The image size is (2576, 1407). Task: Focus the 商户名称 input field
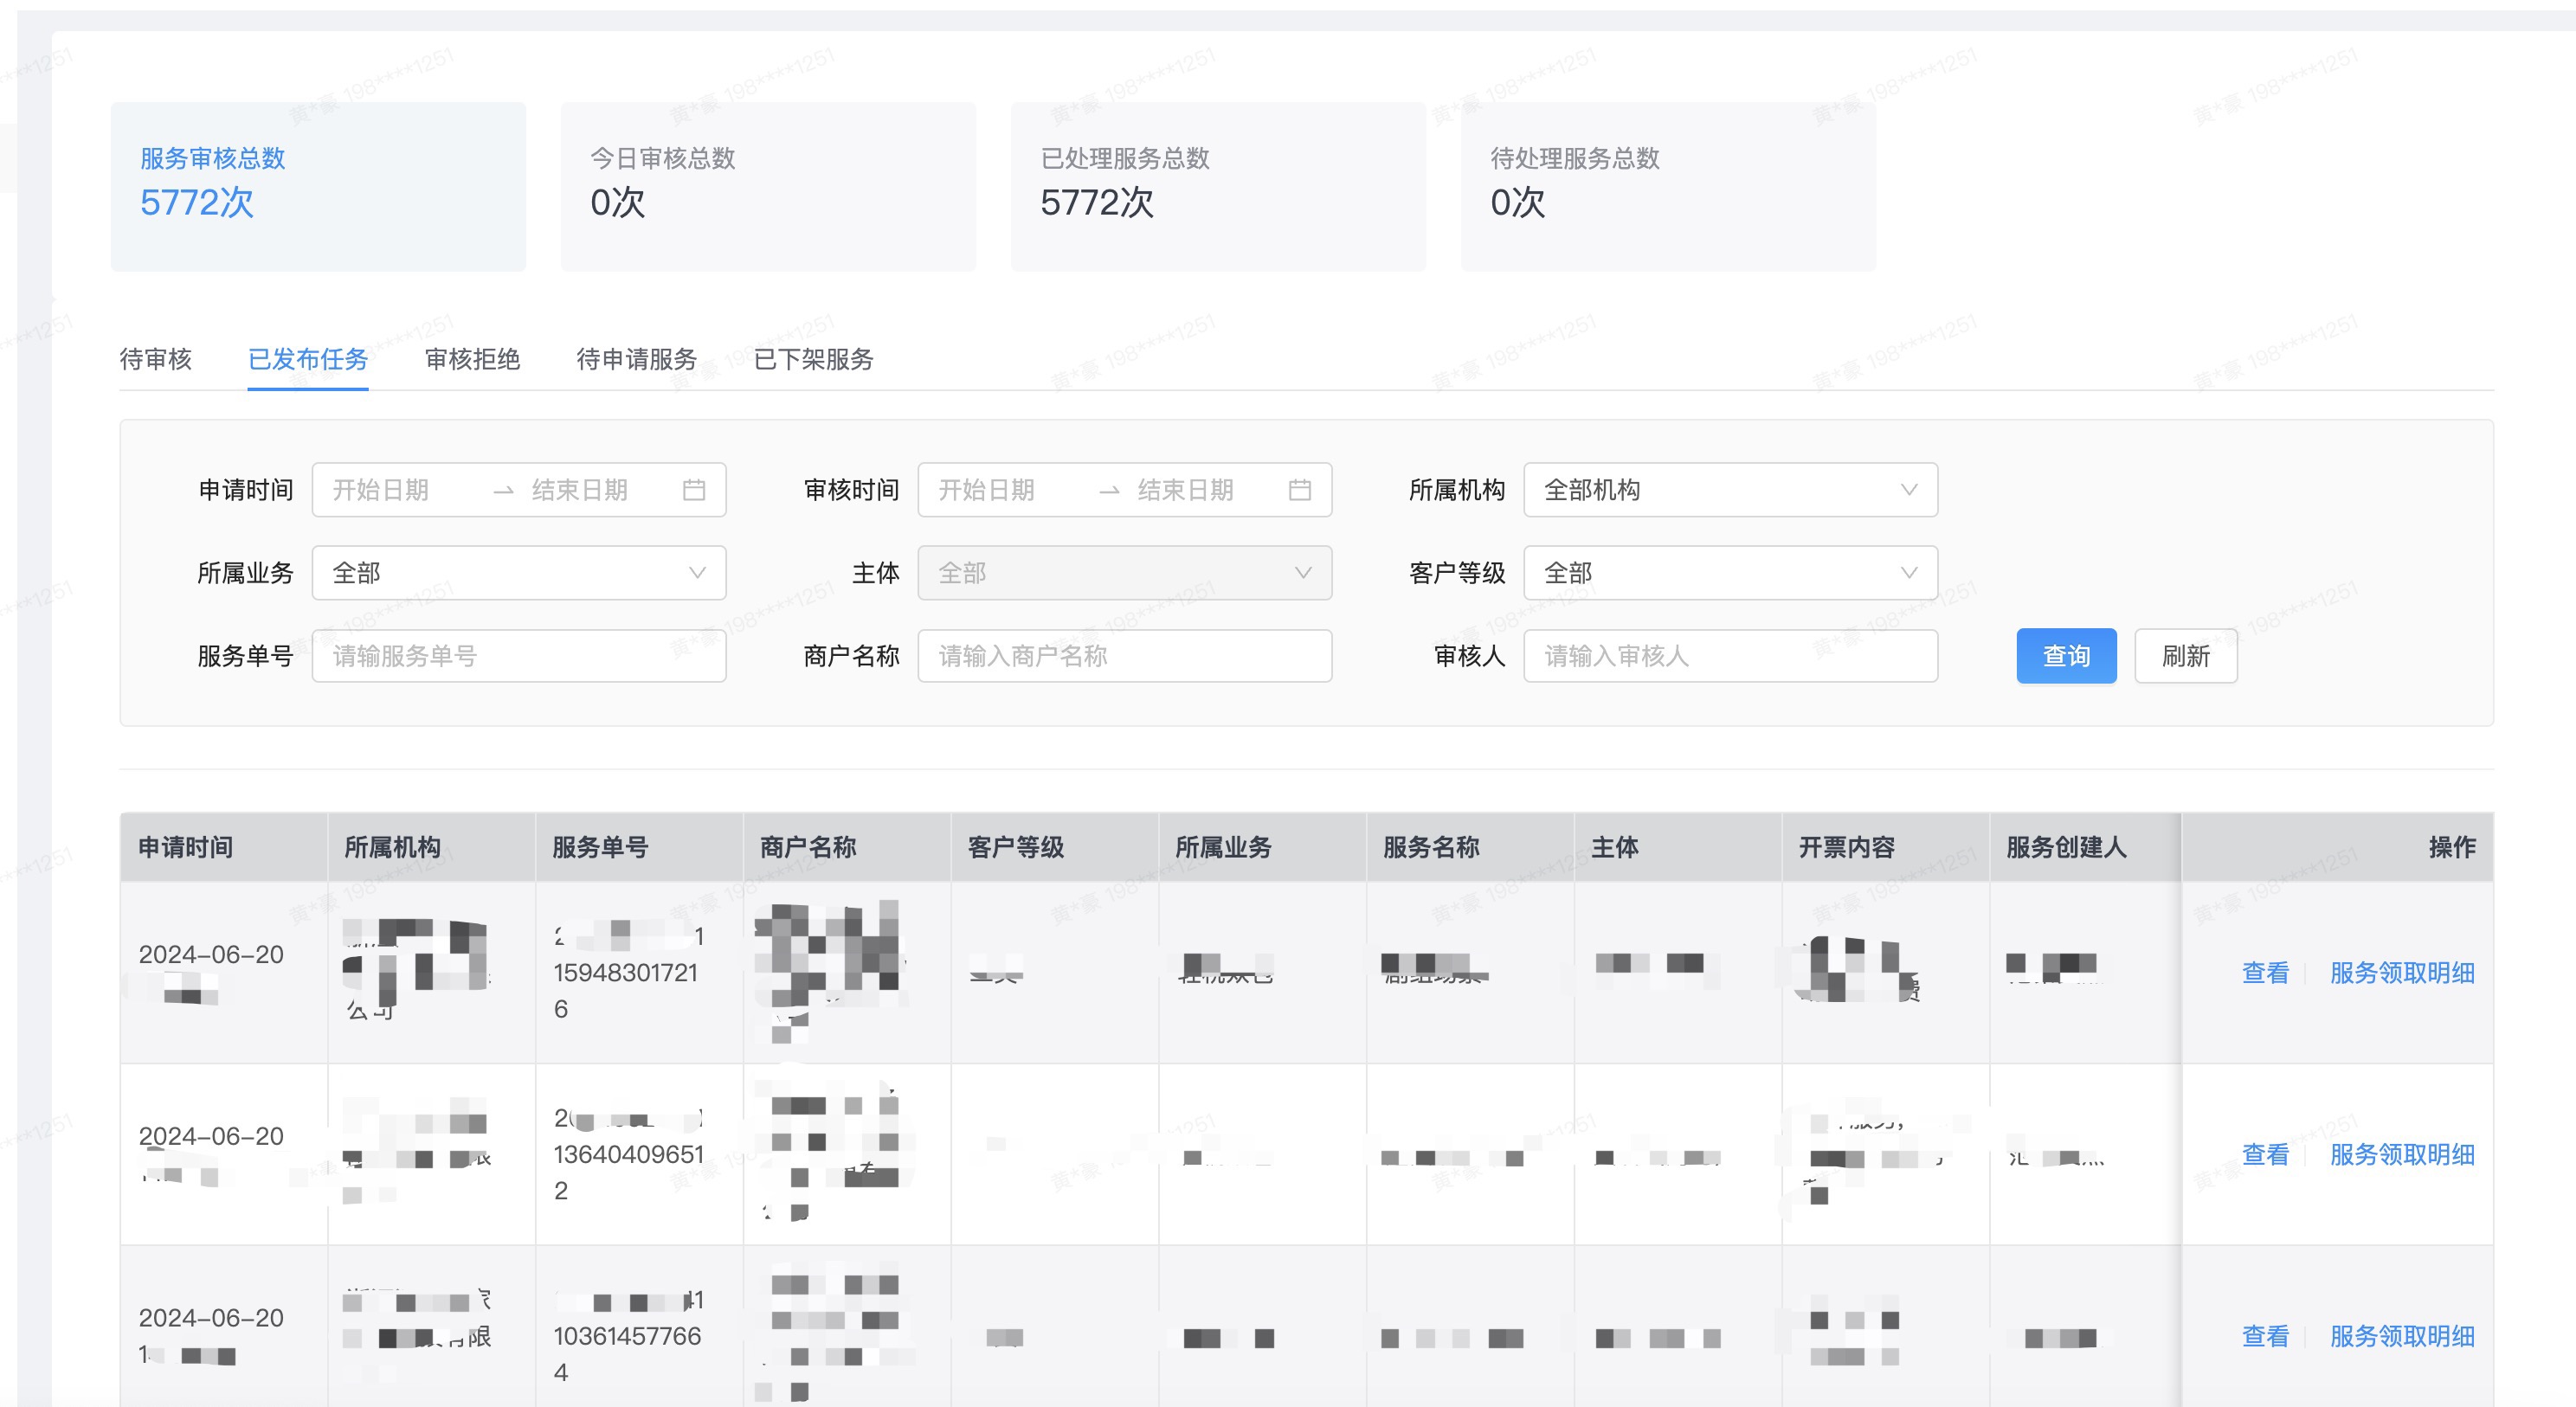click(x=1125, y=656)
